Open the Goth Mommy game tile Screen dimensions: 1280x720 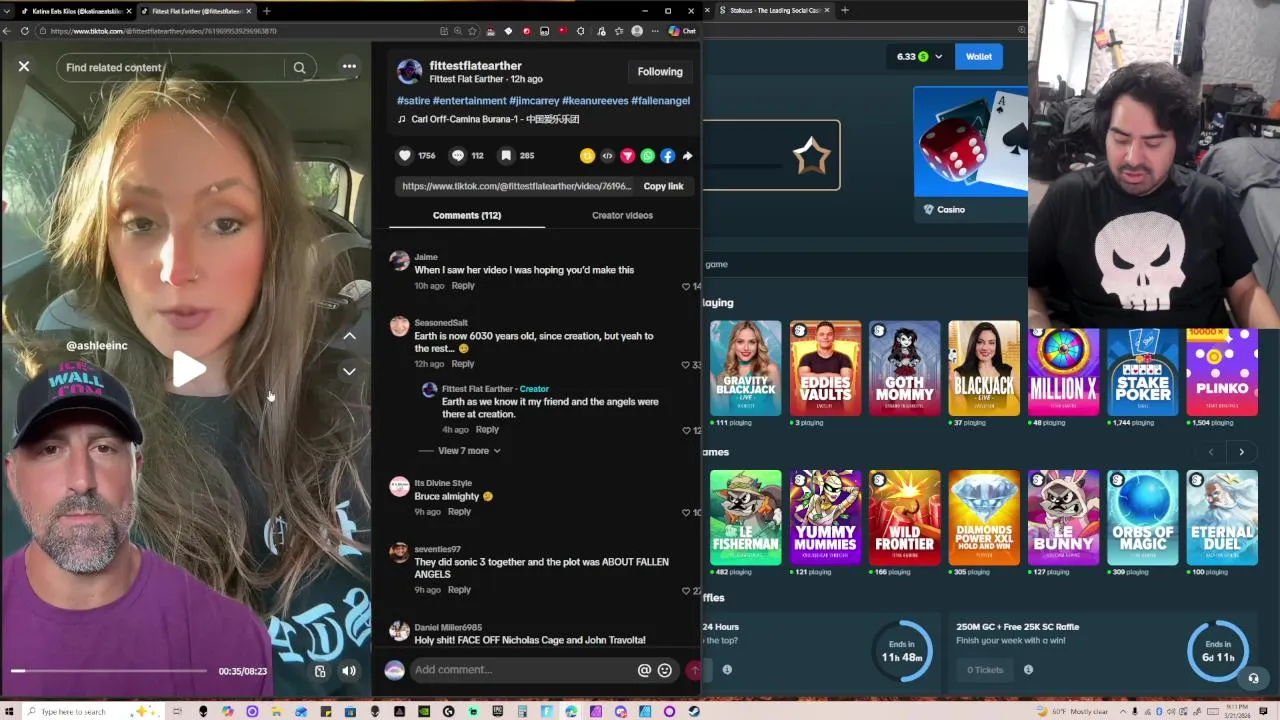tap(904, 368)
